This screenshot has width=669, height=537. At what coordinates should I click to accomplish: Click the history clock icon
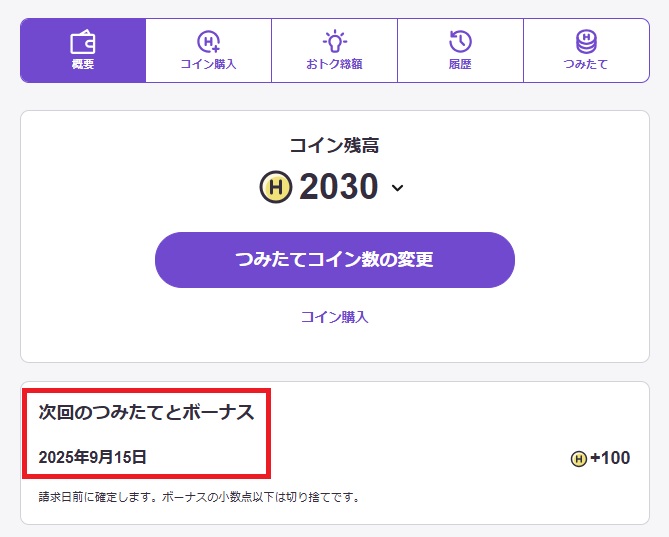pyautogui.click(x=460, y=42)
